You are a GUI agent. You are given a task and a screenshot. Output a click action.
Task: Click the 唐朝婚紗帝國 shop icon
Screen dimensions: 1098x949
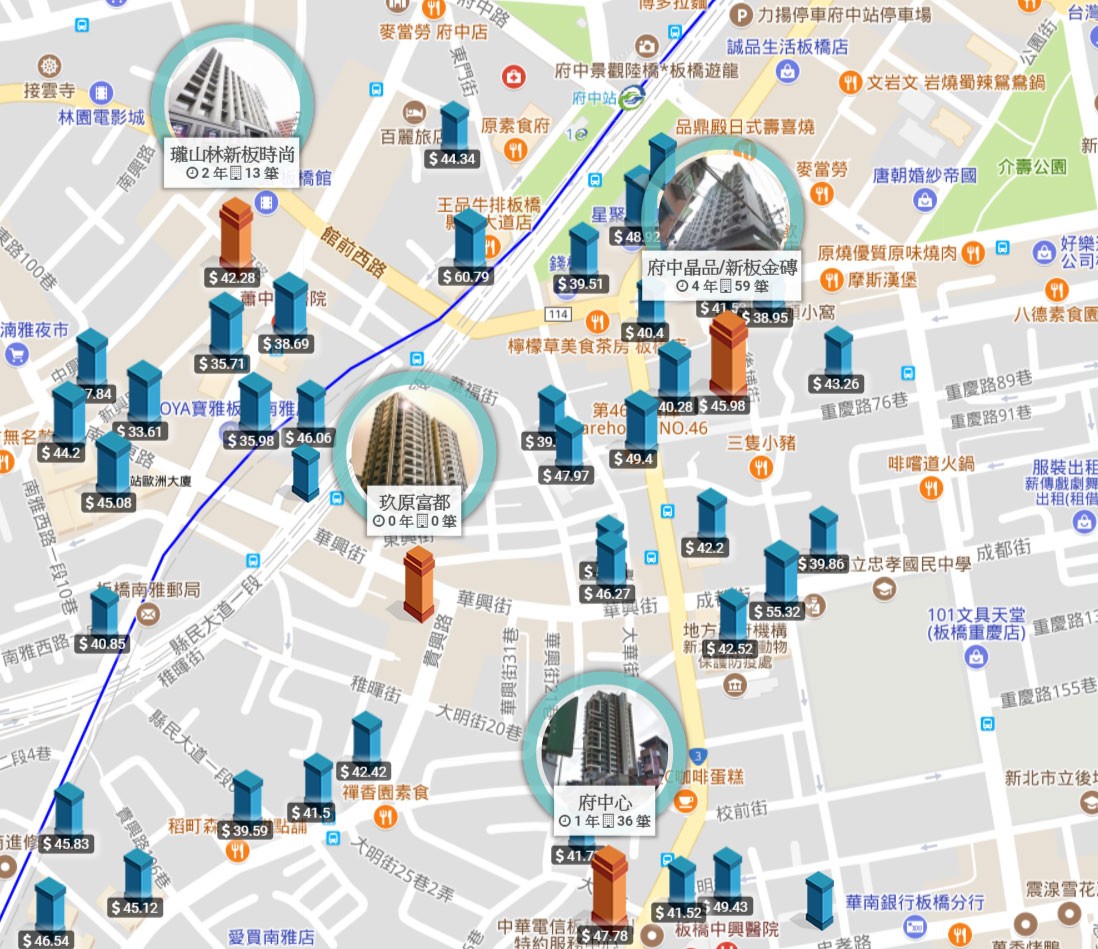(x=924, y=200)
